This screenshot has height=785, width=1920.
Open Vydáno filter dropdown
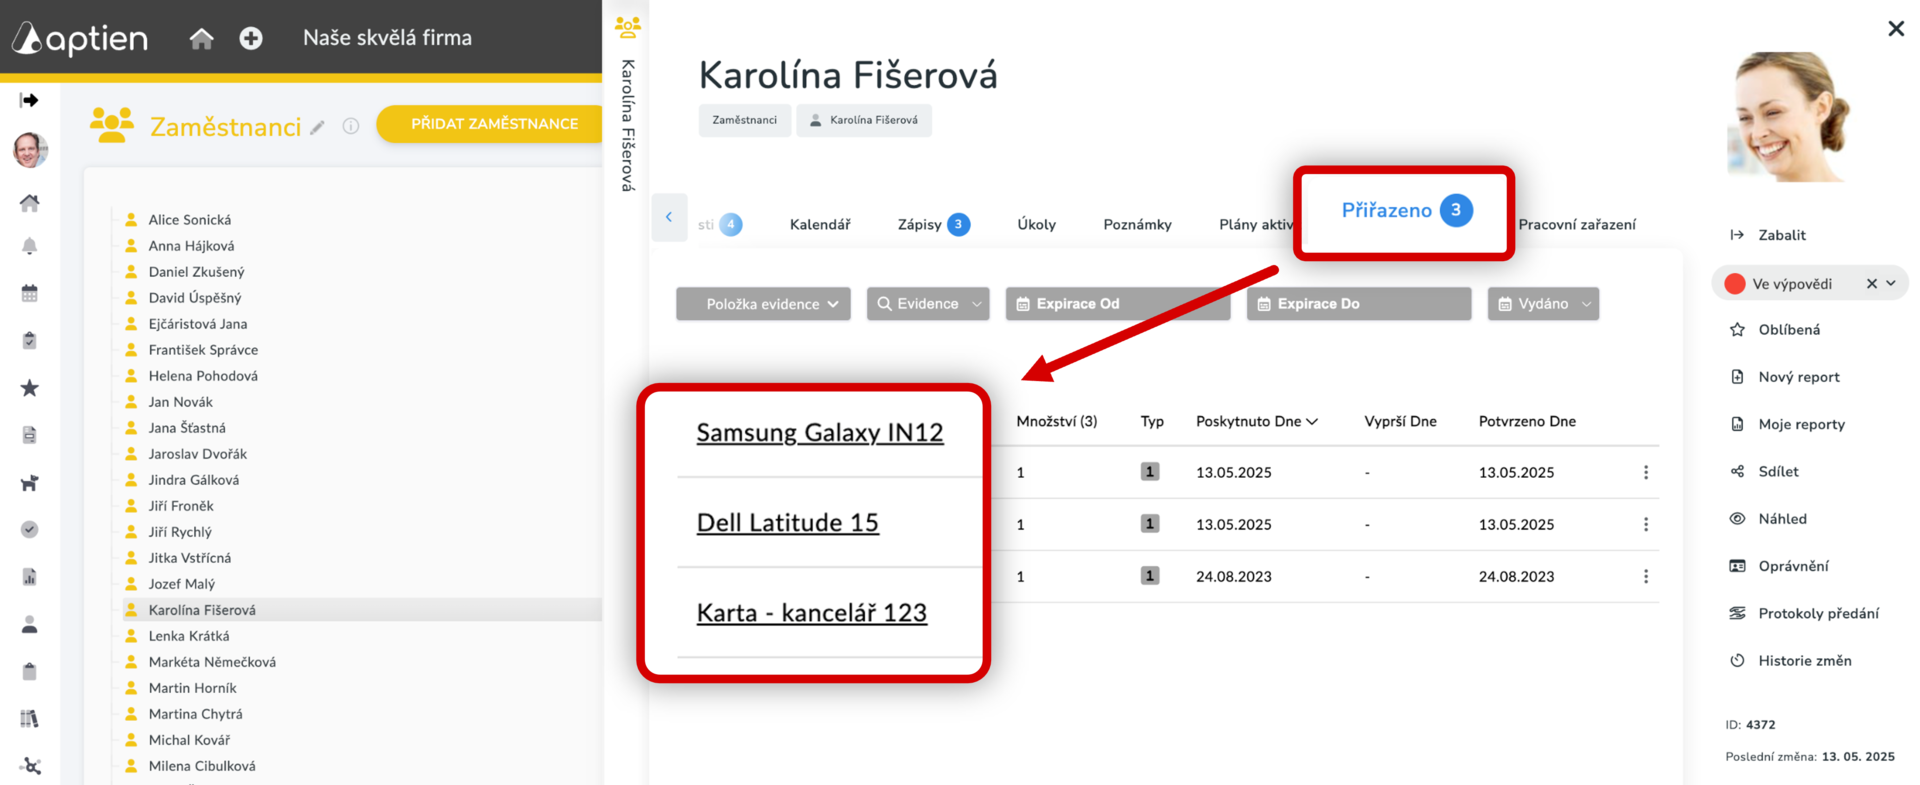(1543, 304)
